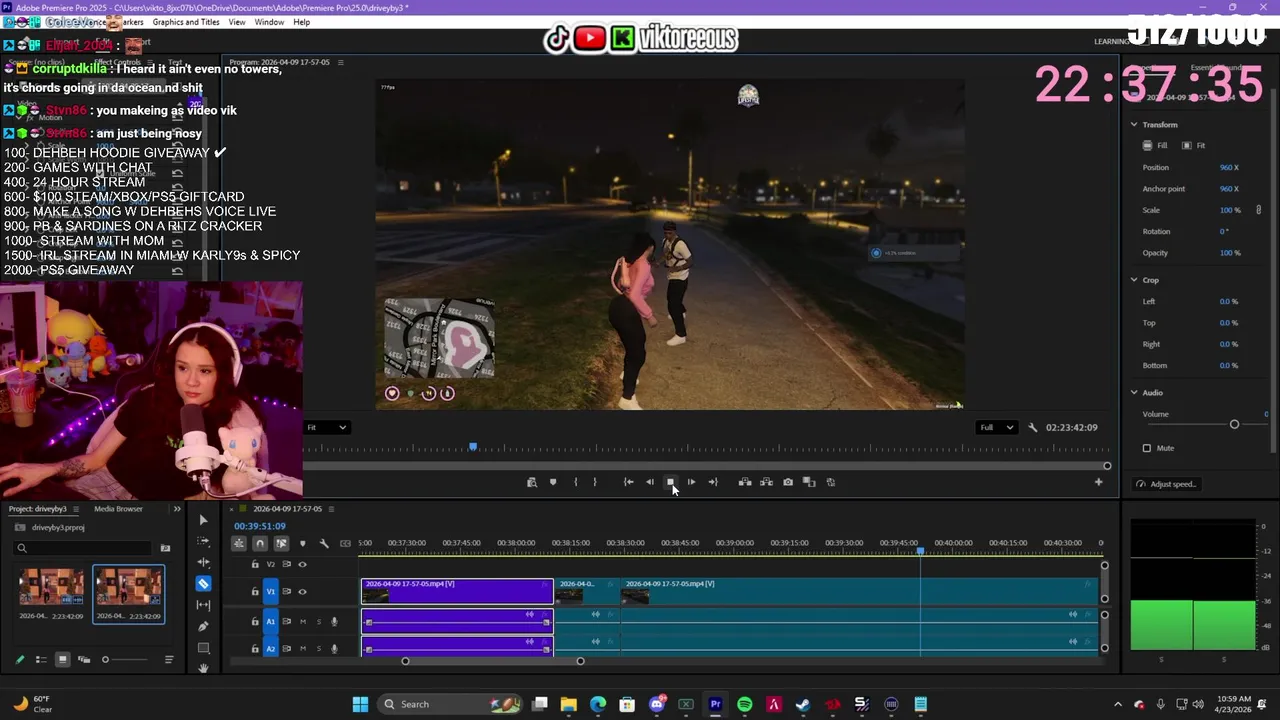This screenshot has width=1280, height=720.
Task: Open the sequence tab panel menu
Action: [331, 509]
